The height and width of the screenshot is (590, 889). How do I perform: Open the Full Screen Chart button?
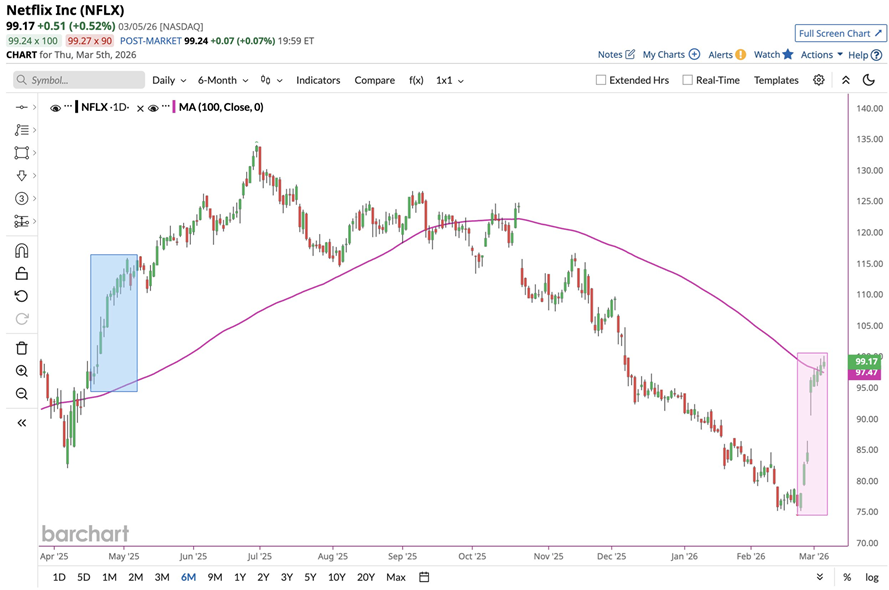839,32
